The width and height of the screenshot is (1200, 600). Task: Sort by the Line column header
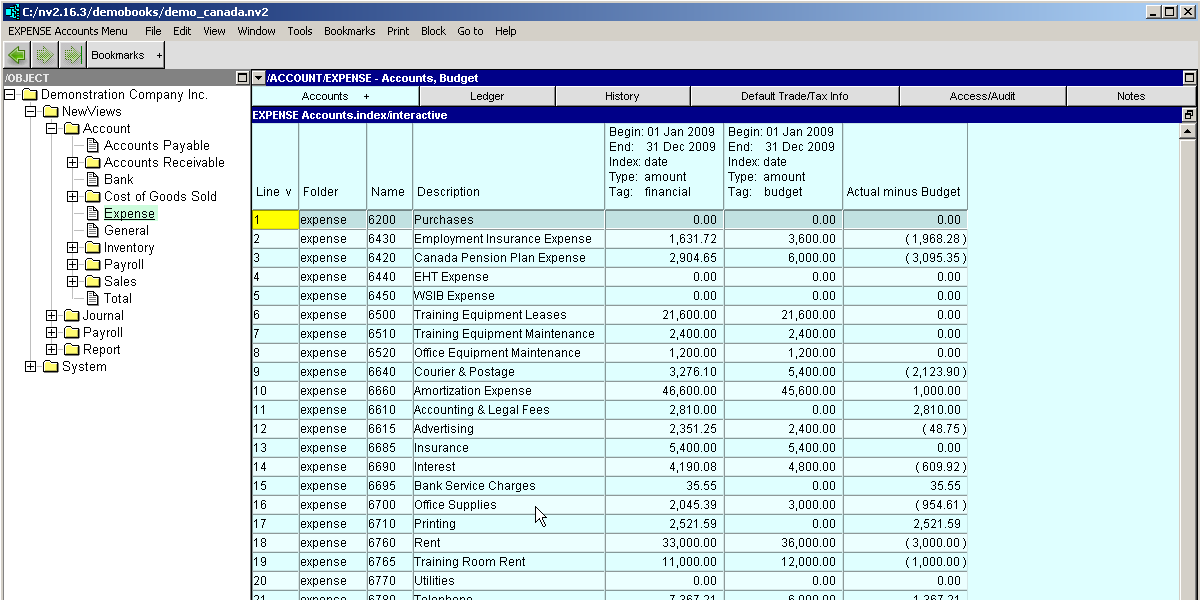[x=274, y=191]
